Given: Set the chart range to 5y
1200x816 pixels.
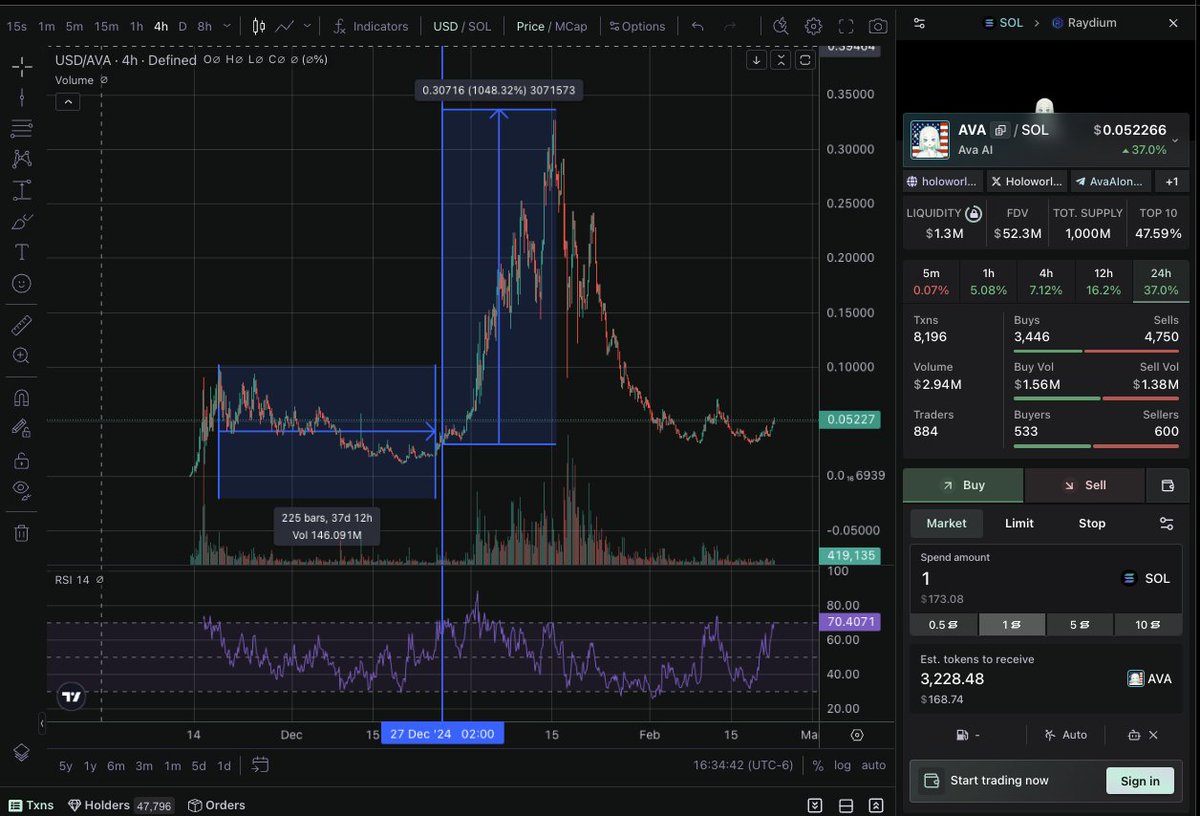Looking at the screenshot, I should coord(65,766).
